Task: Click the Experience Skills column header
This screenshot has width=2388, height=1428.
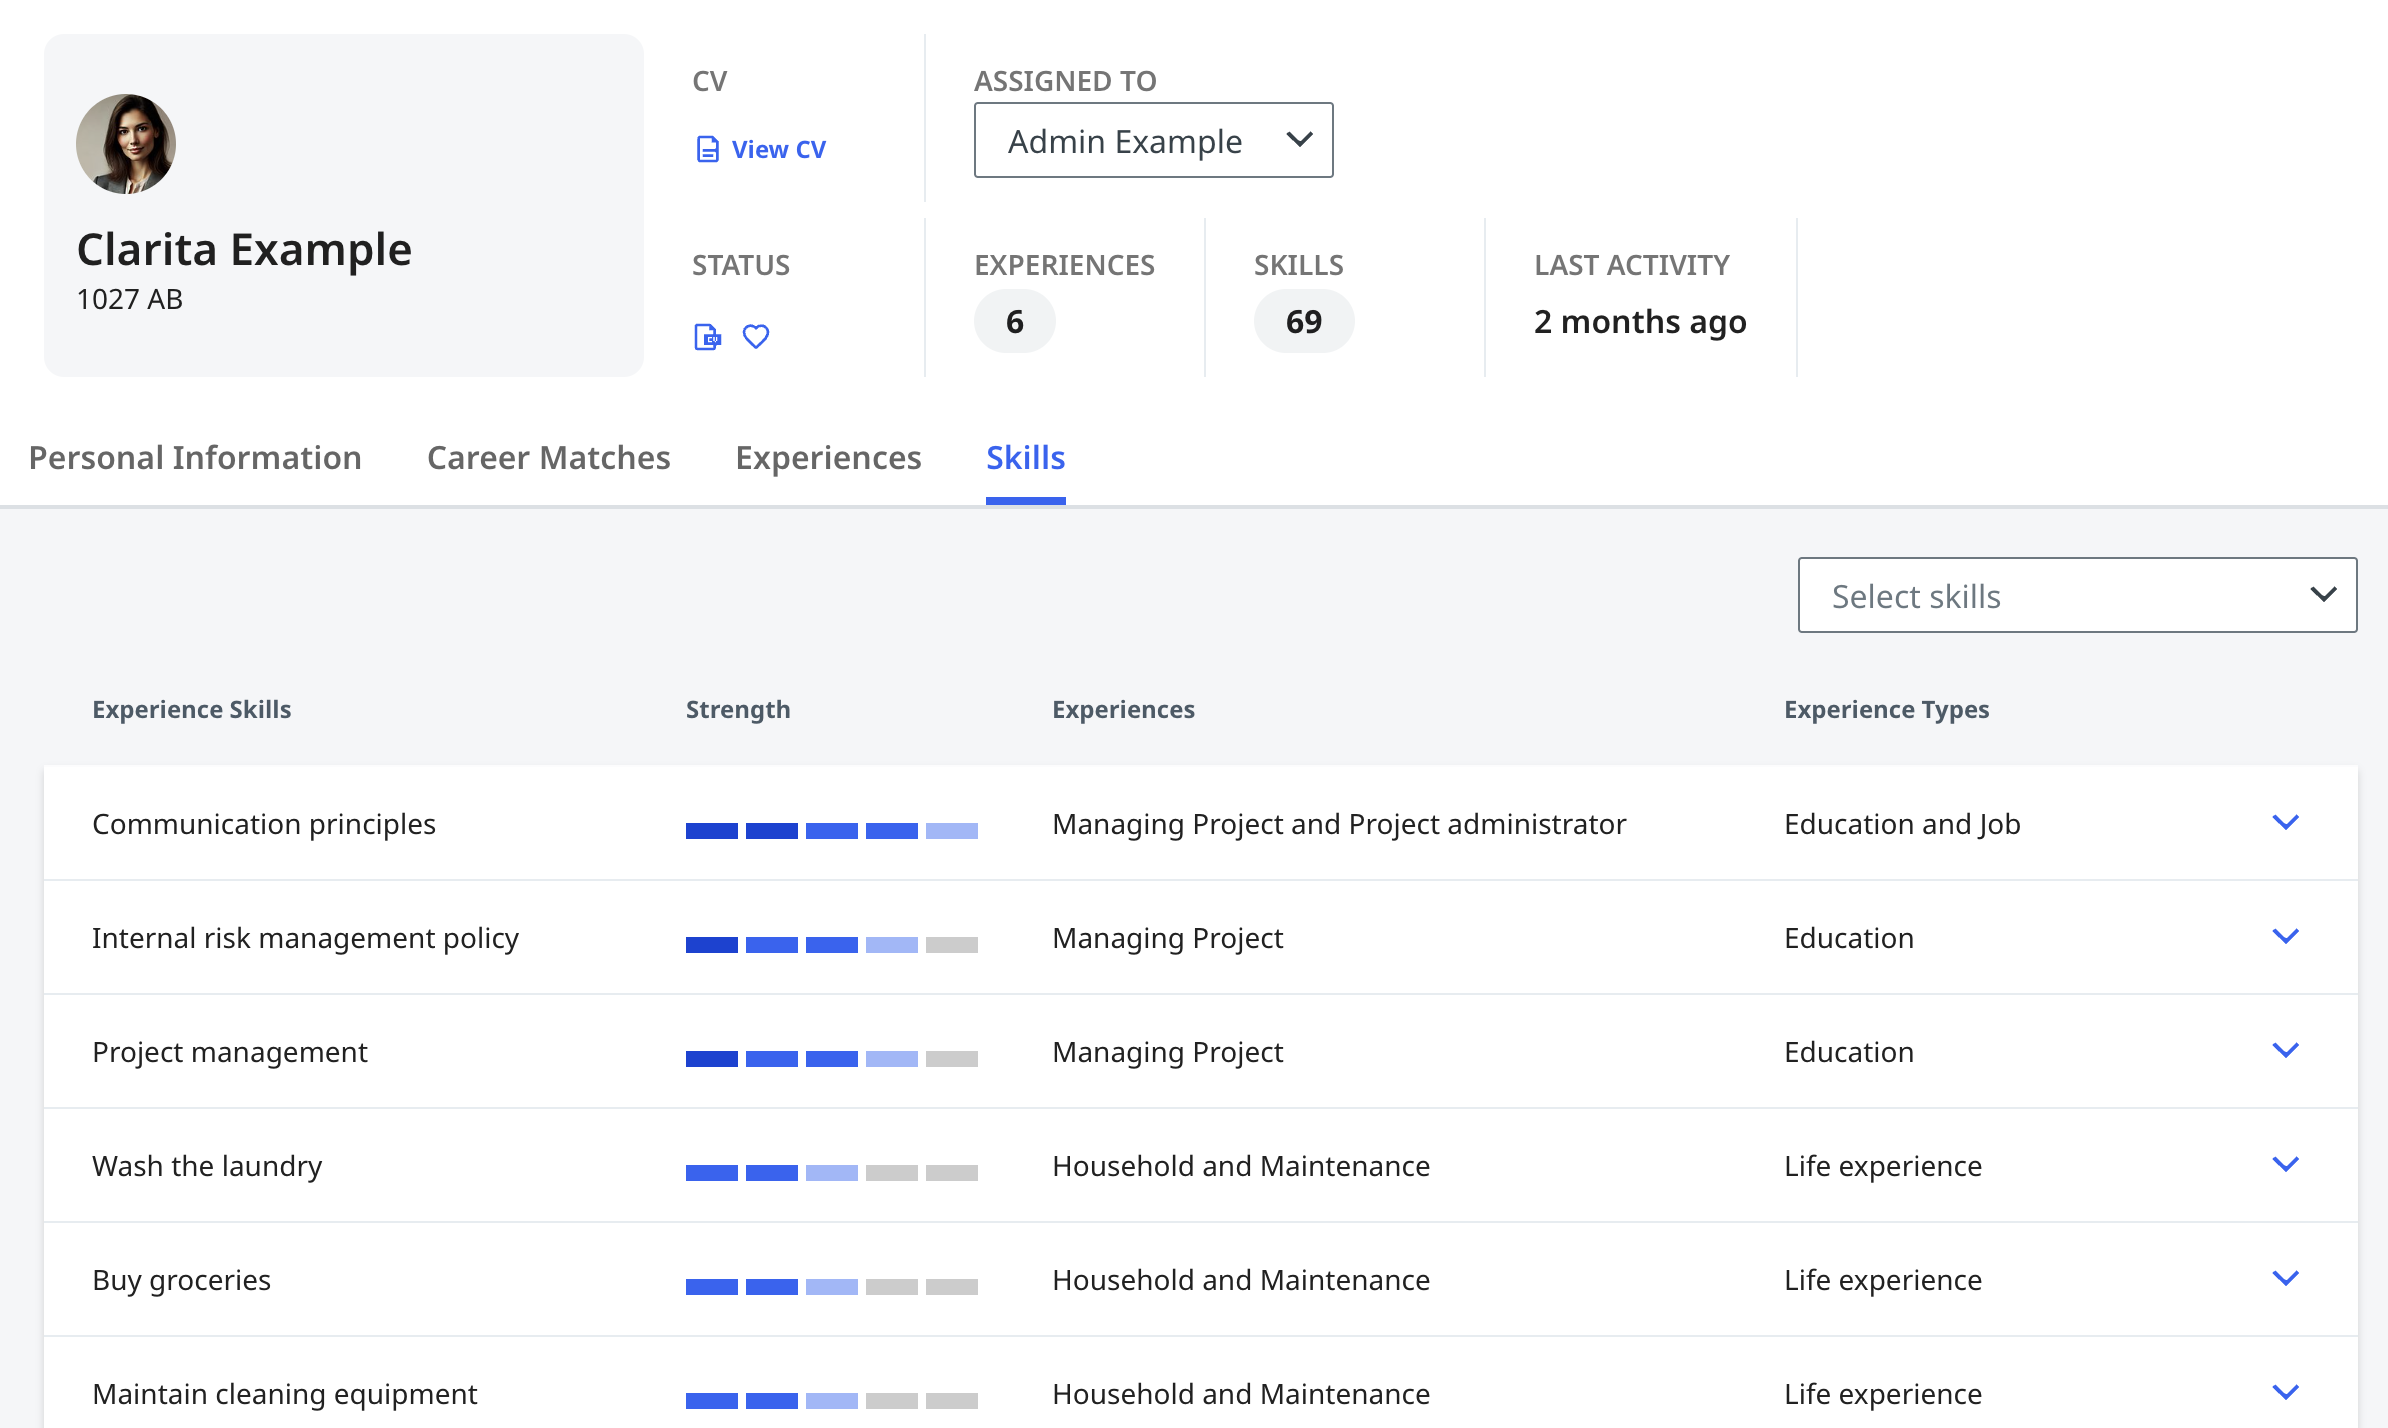Action: click(x=192, y=709)
